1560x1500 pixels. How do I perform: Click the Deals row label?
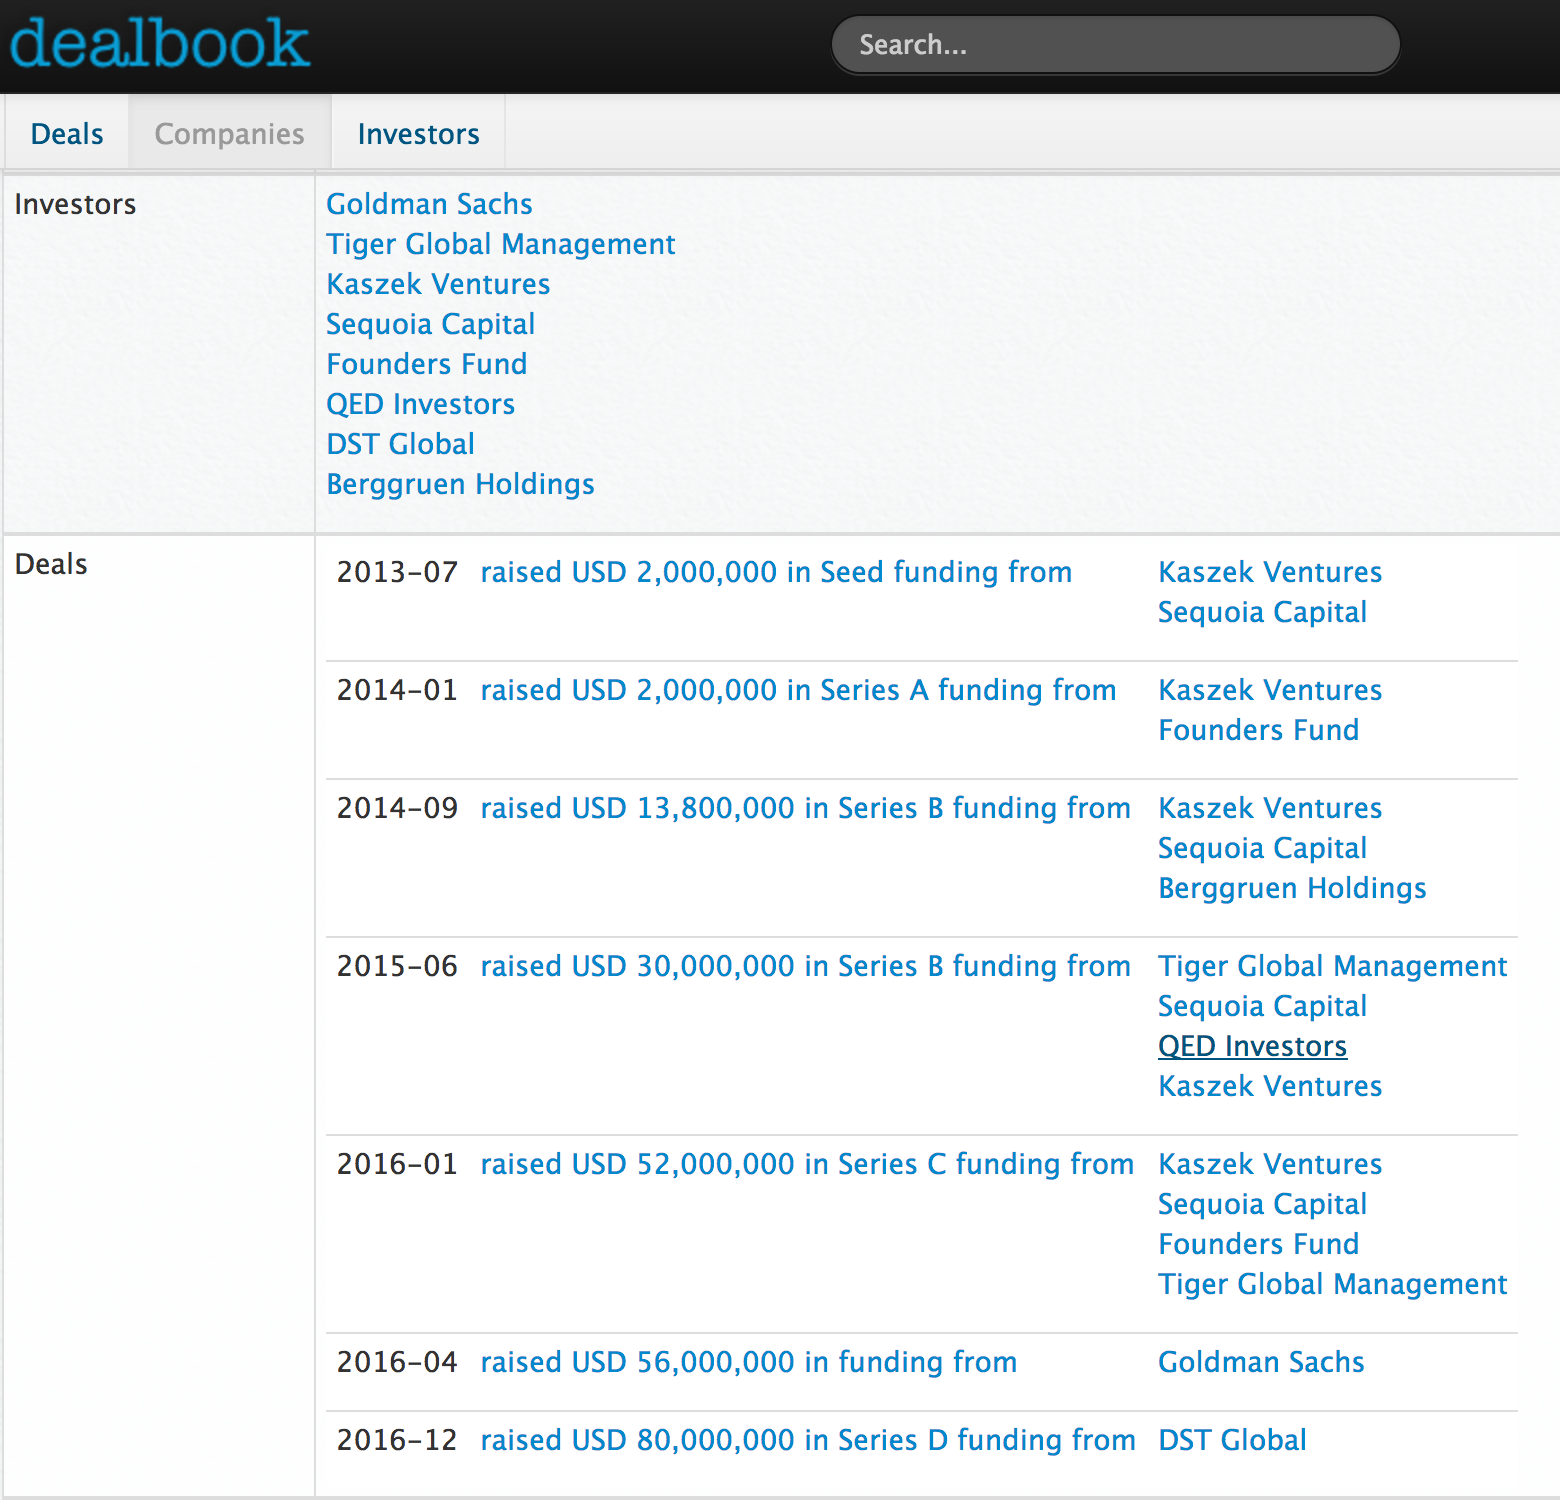(x=51, y=564)
